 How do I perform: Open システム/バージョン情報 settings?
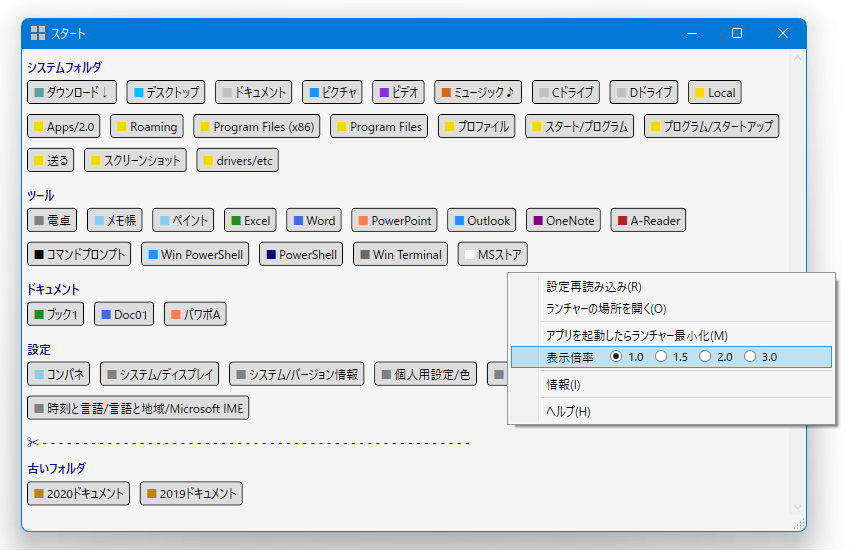pos(296,374)
